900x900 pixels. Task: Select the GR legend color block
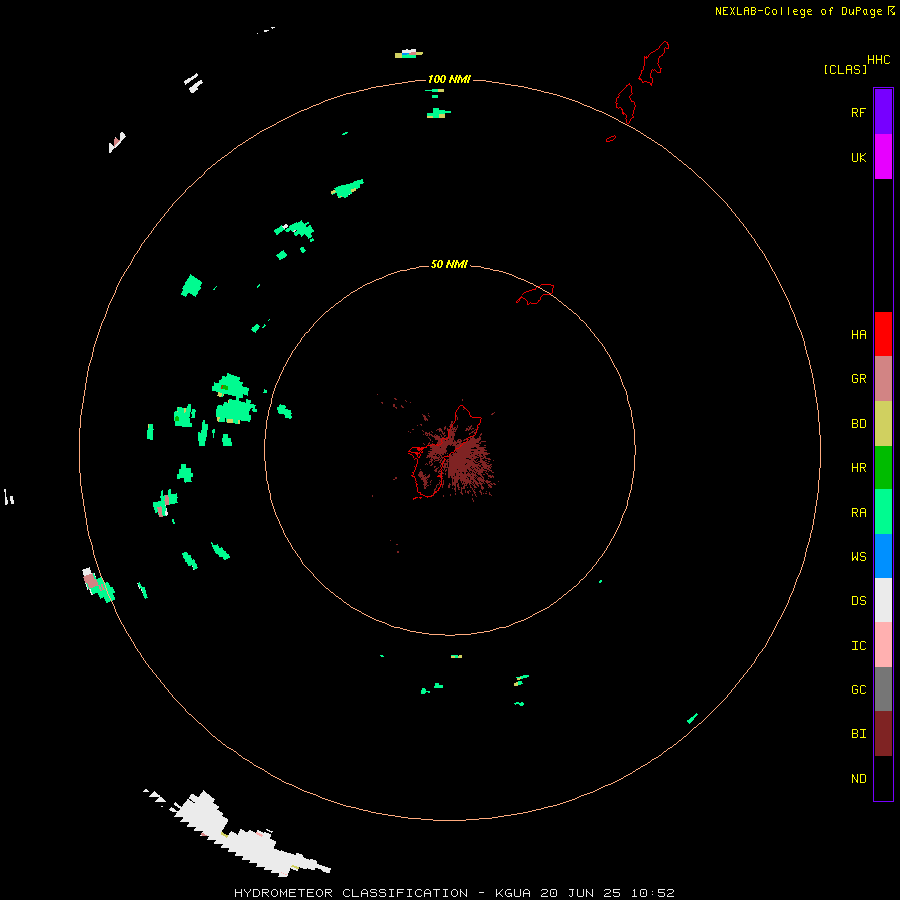coord(883,379)
